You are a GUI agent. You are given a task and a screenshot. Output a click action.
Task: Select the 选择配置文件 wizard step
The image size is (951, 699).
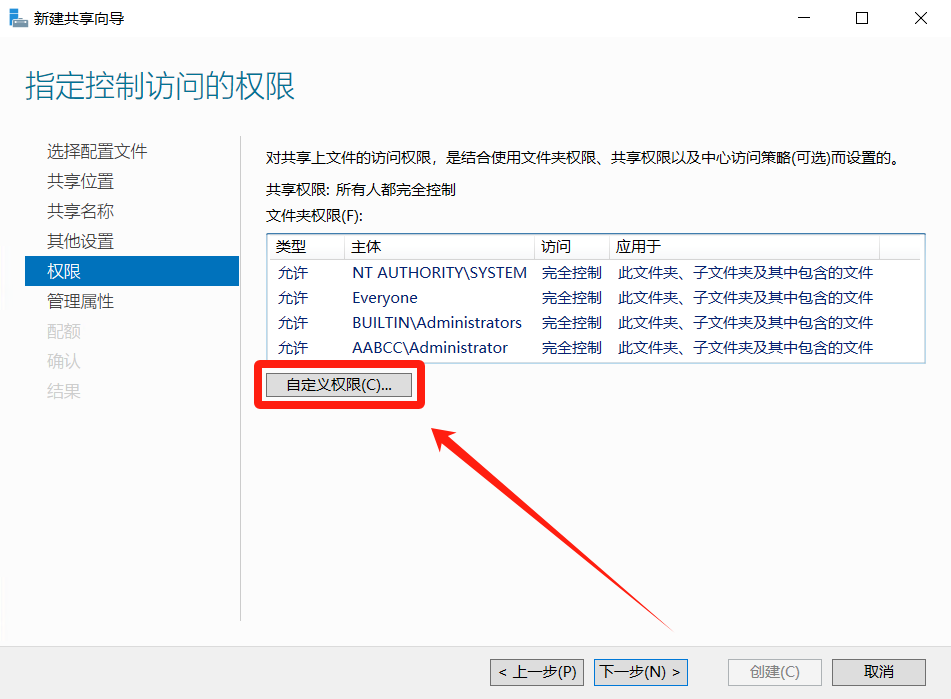point(97,151)
